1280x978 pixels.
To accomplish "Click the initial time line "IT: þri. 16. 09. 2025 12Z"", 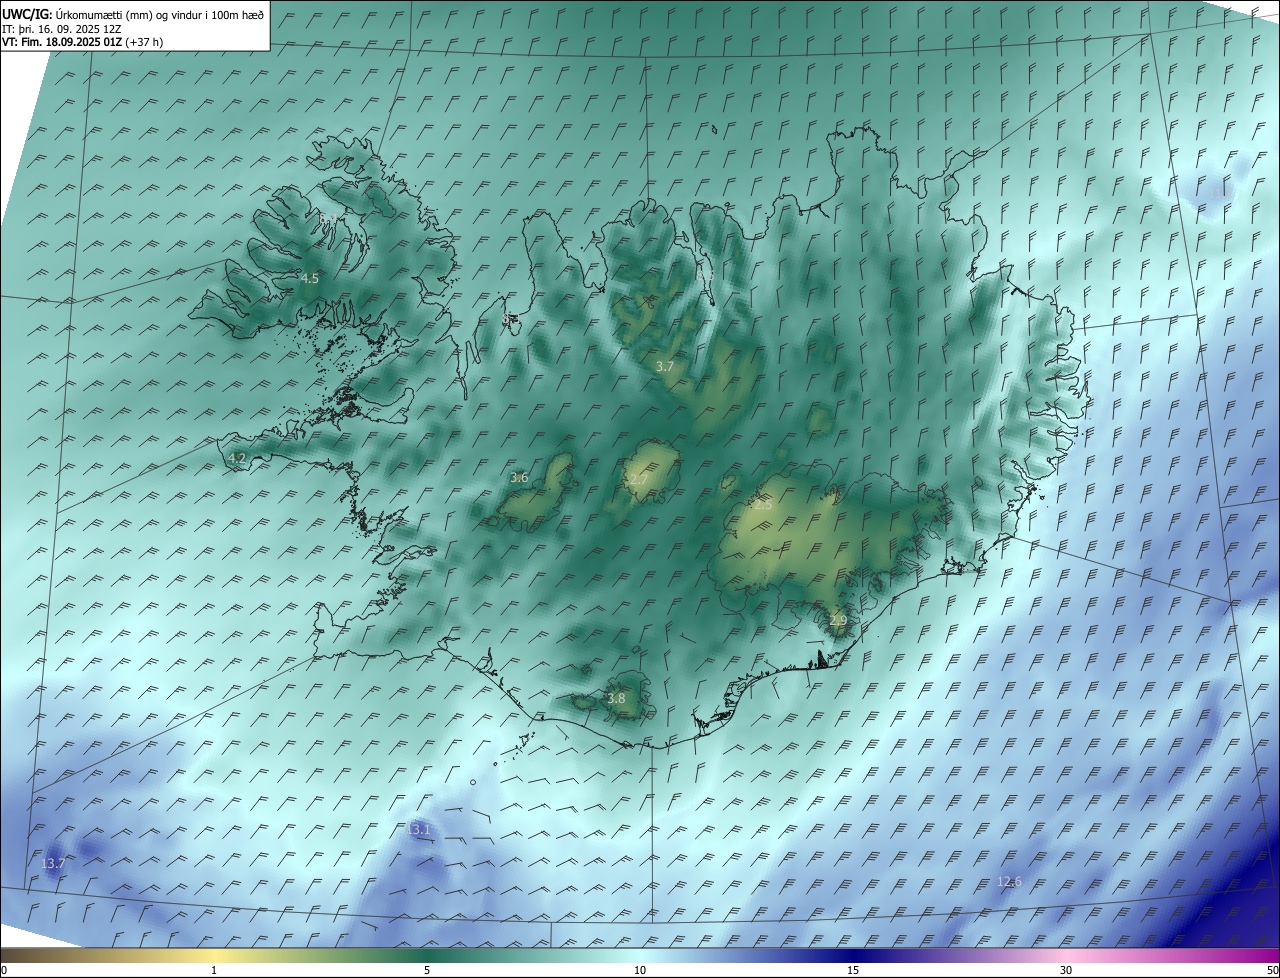I will (61, 29).
